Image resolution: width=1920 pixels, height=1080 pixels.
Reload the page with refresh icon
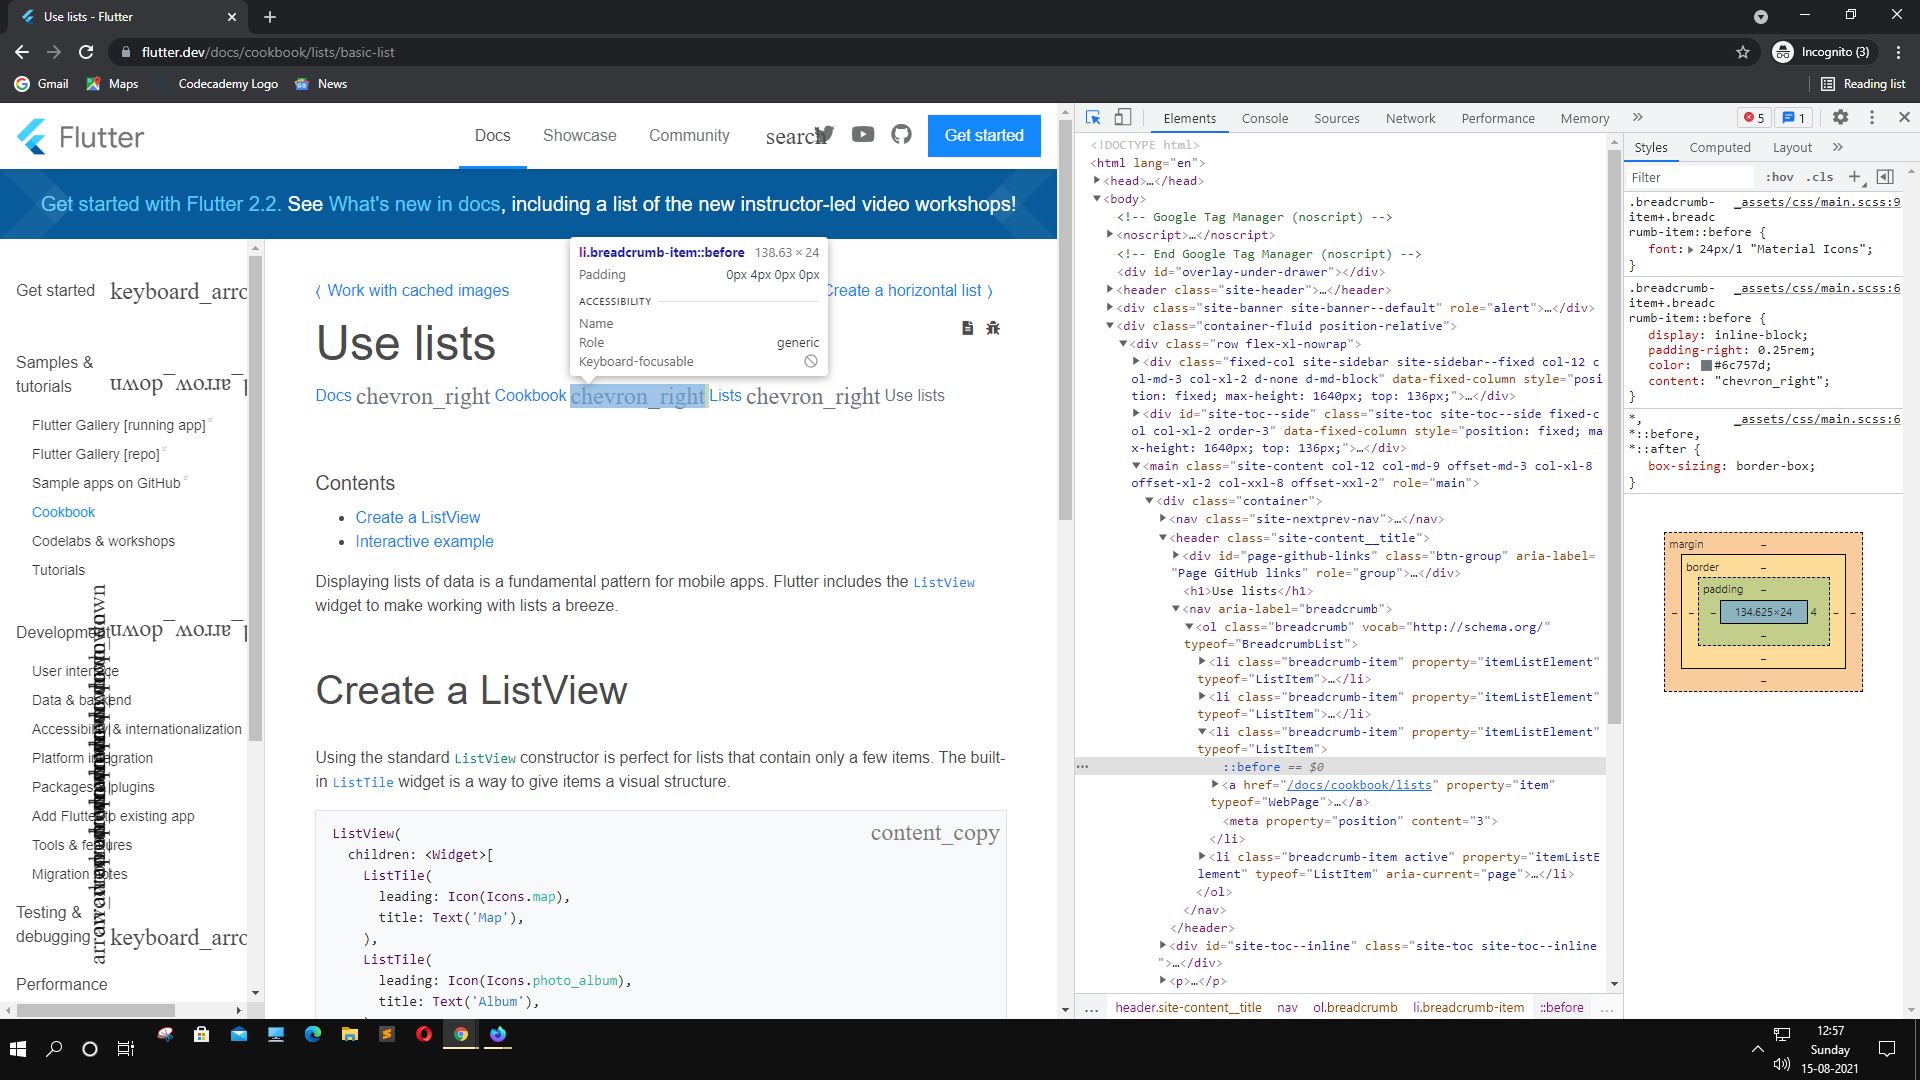click(x=86, y=52)
